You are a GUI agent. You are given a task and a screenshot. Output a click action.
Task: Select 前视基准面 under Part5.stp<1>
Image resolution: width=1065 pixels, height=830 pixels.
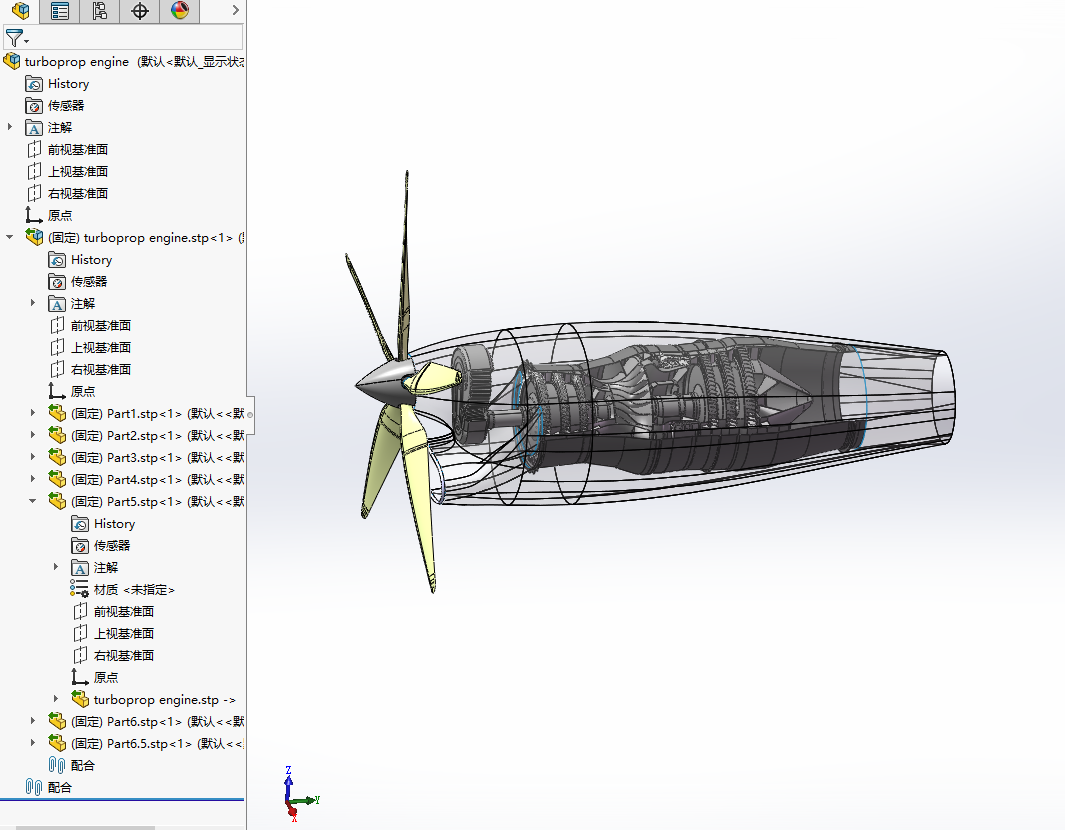[113, 611]
